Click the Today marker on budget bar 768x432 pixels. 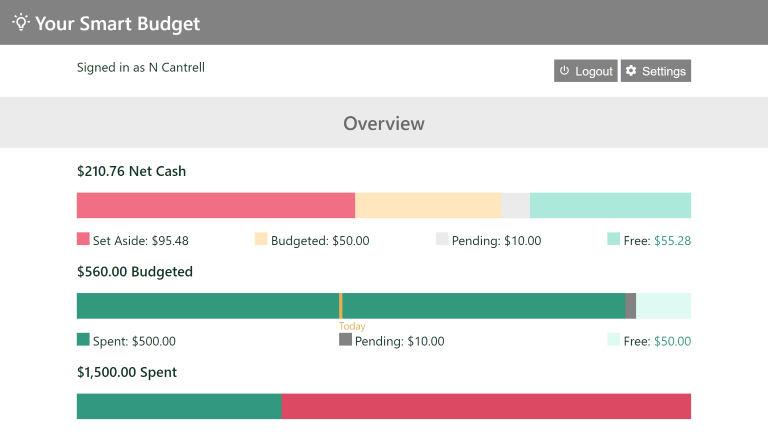click(341, 306)
